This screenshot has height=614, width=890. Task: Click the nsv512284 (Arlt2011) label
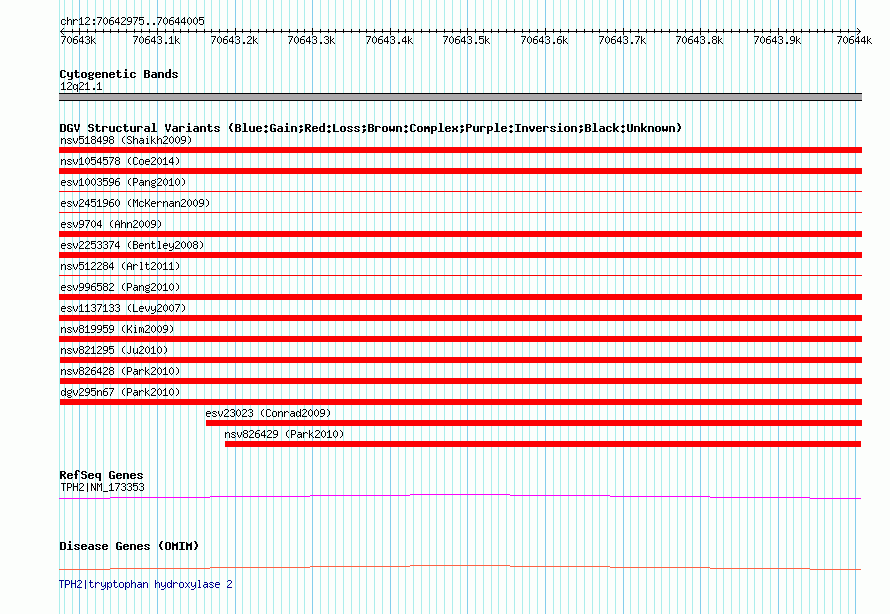(120, 266)
